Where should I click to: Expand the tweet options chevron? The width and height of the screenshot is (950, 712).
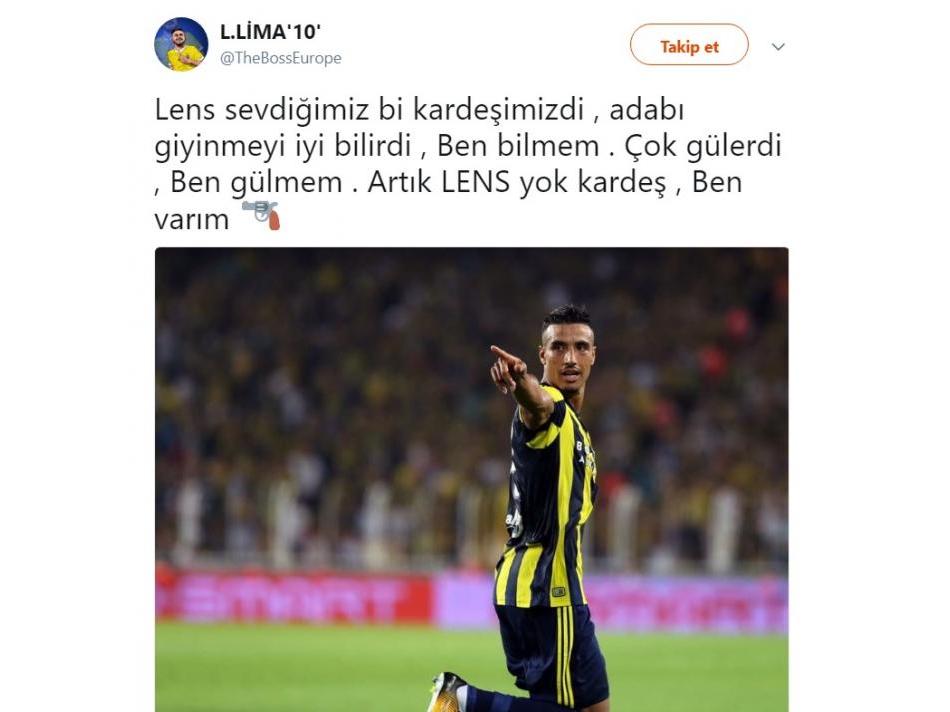(779, 47)
